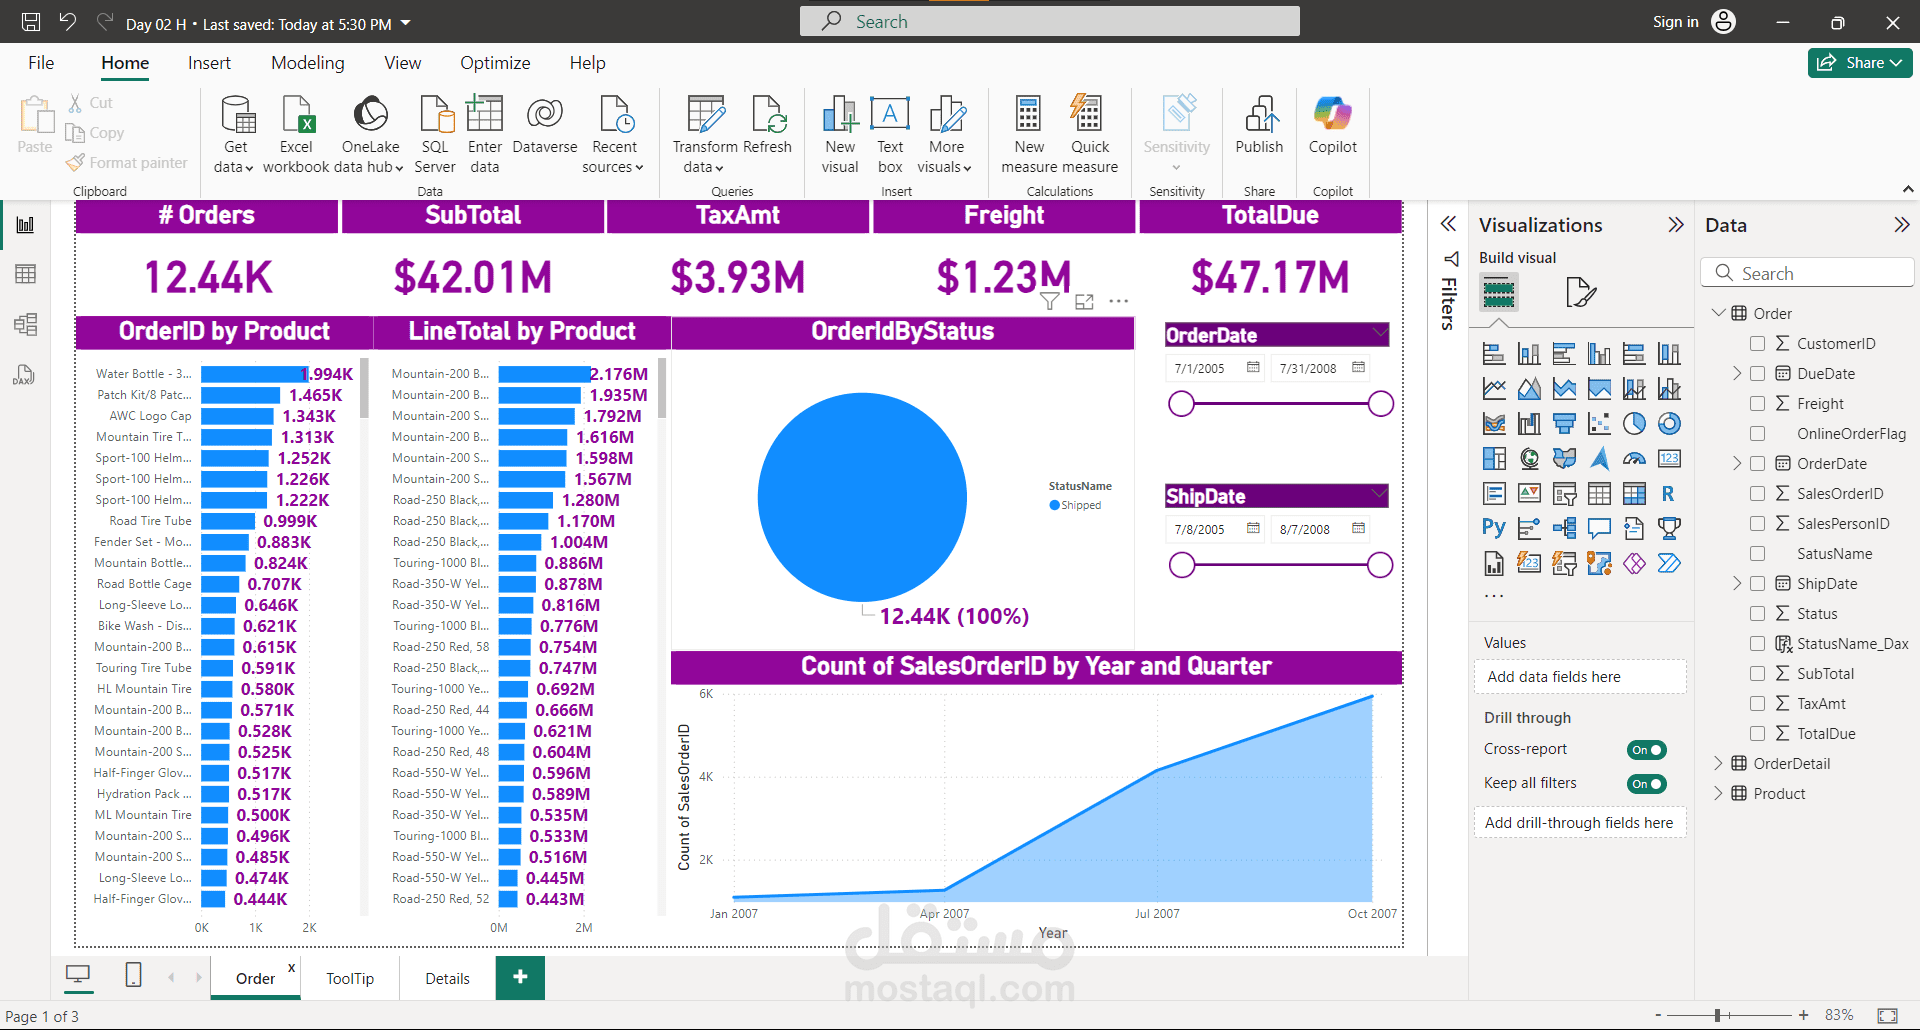Open Model view from the left sidebar
The width and height of the screenshot is (1920, 1030).
pyautogui.click(x=25, y=324)
